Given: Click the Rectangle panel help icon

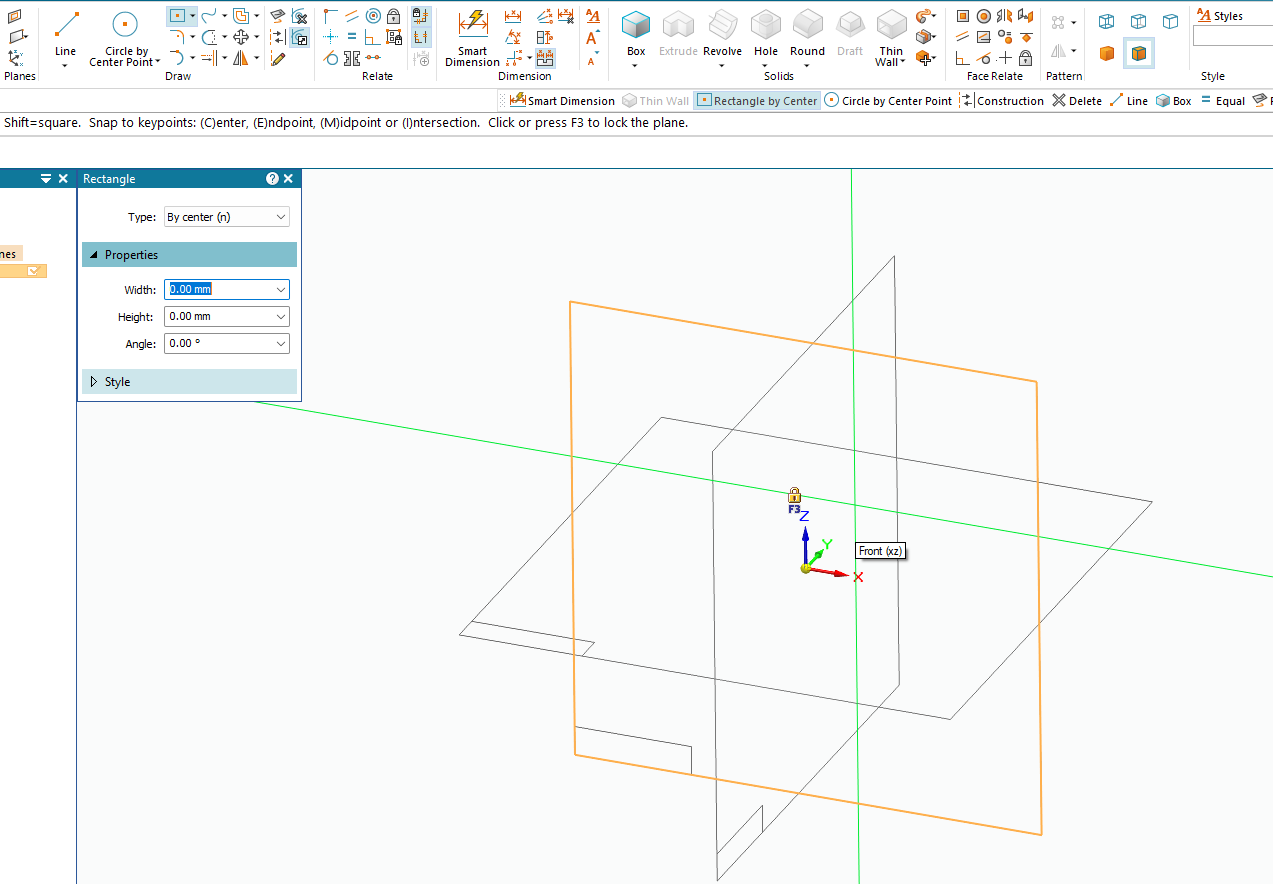Looking at the screenshot, I should tap(272, 179).
